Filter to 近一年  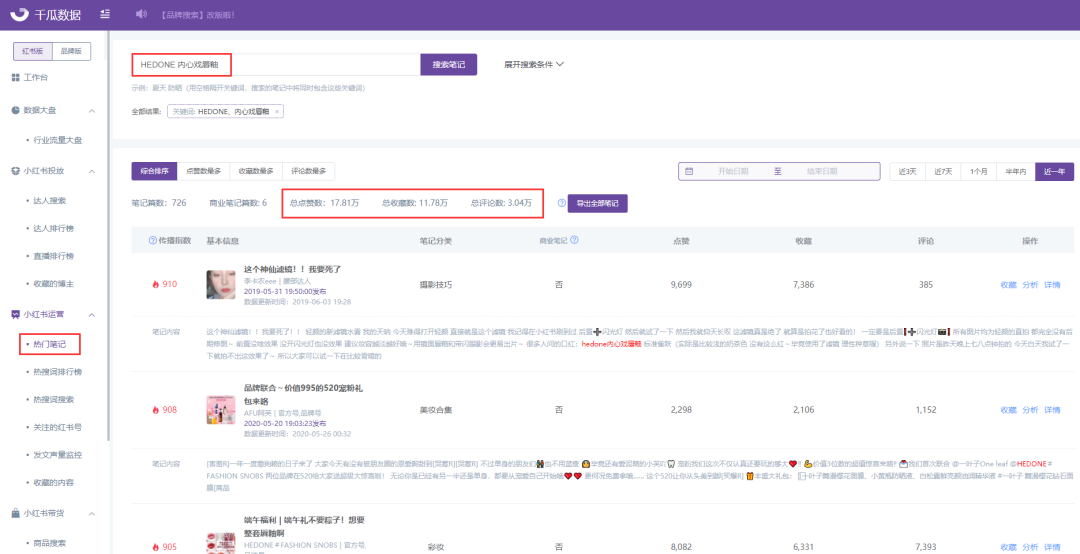[x=1055, y=172]
